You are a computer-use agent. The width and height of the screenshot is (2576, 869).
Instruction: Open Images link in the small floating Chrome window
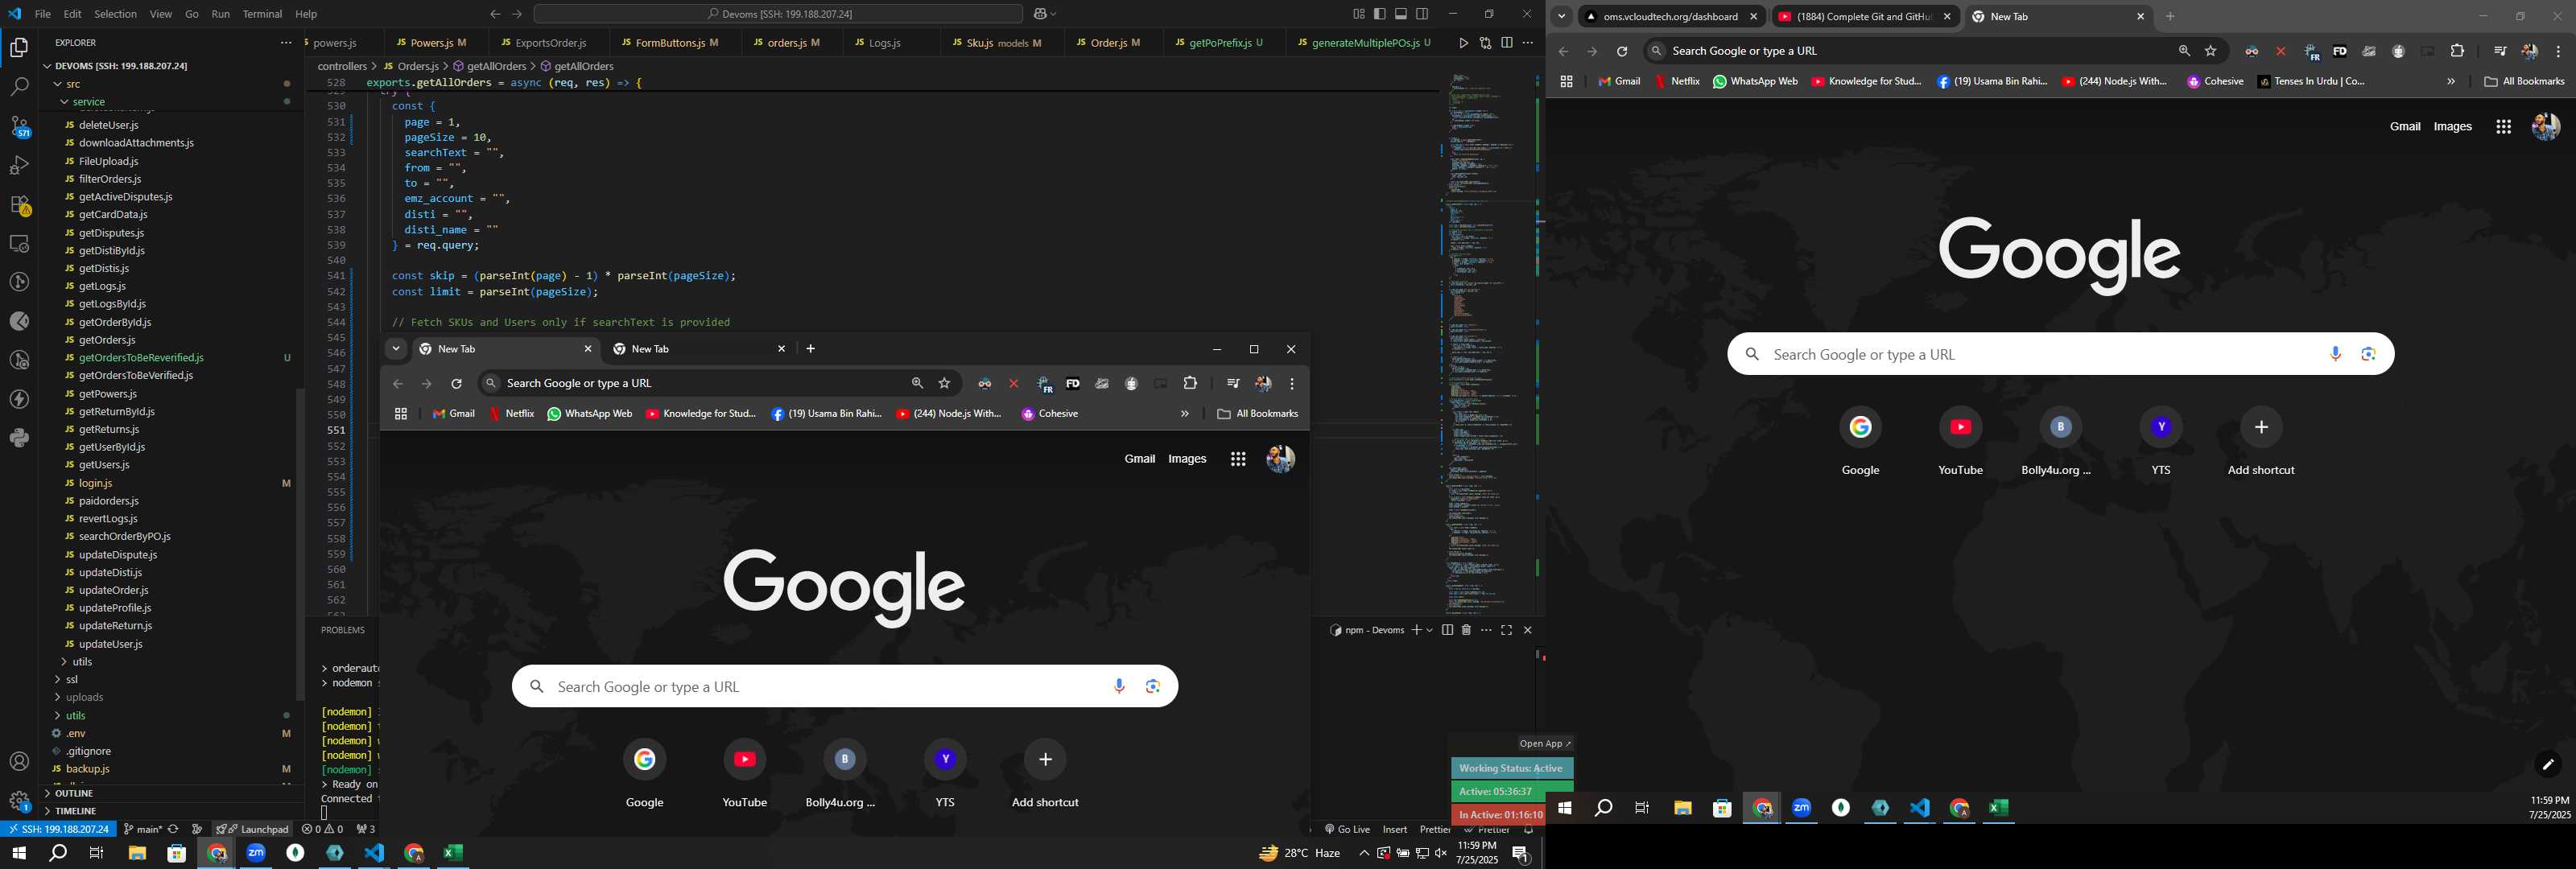(1187, 459)
